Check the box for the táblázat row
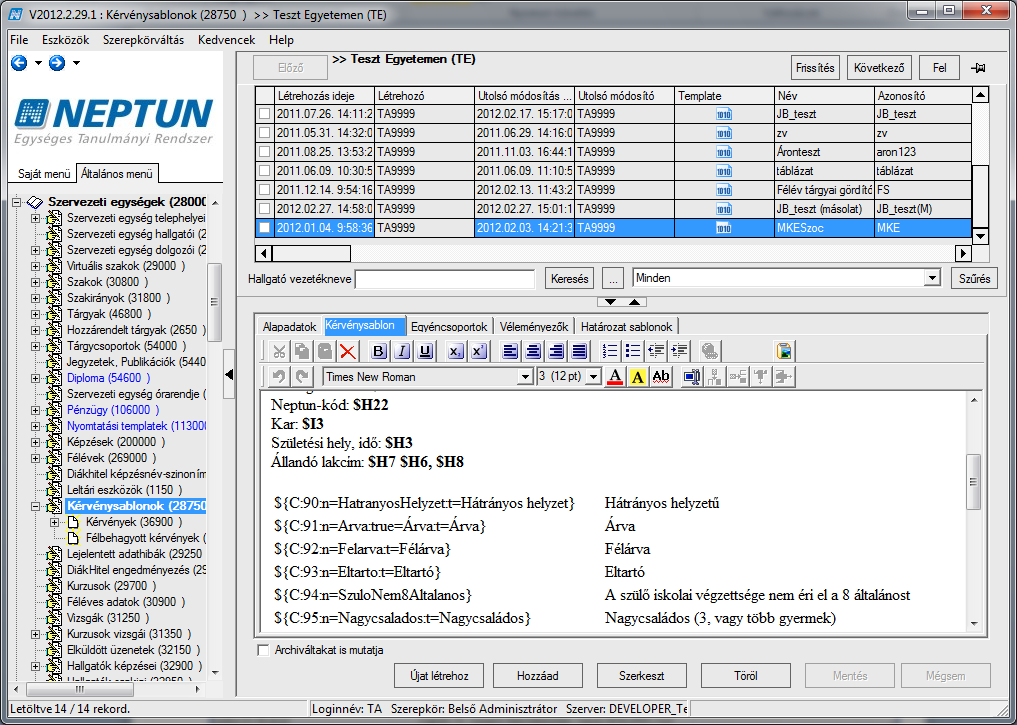Image resolution: width=1017 pixels, height=725 pixels. [x=265, y=171]
